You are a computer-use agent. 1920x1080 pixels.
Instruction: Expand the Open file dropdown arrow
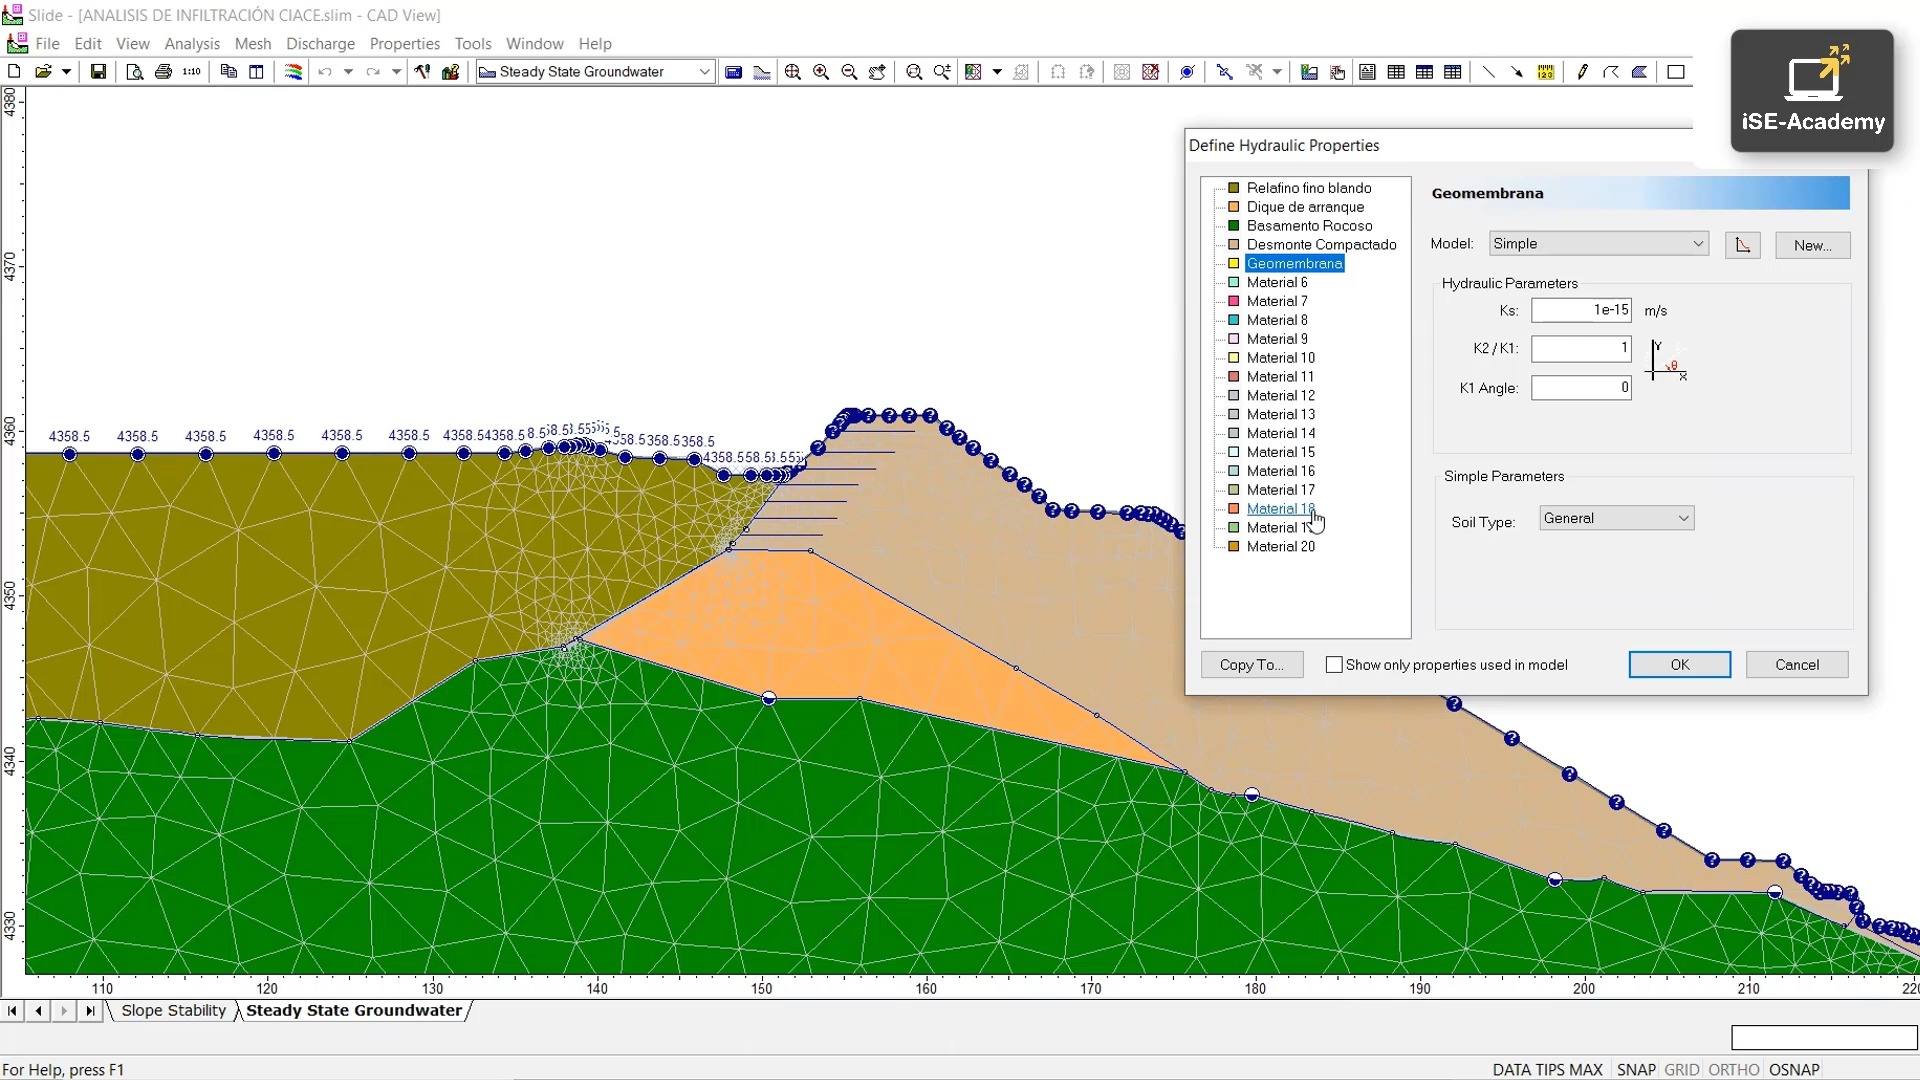(66, 72)
